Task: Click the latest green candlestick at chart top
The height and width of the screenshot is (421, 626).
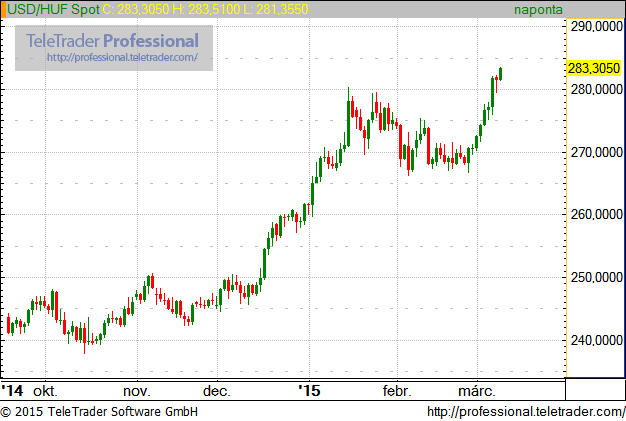Action: click(x=501, y=74)
